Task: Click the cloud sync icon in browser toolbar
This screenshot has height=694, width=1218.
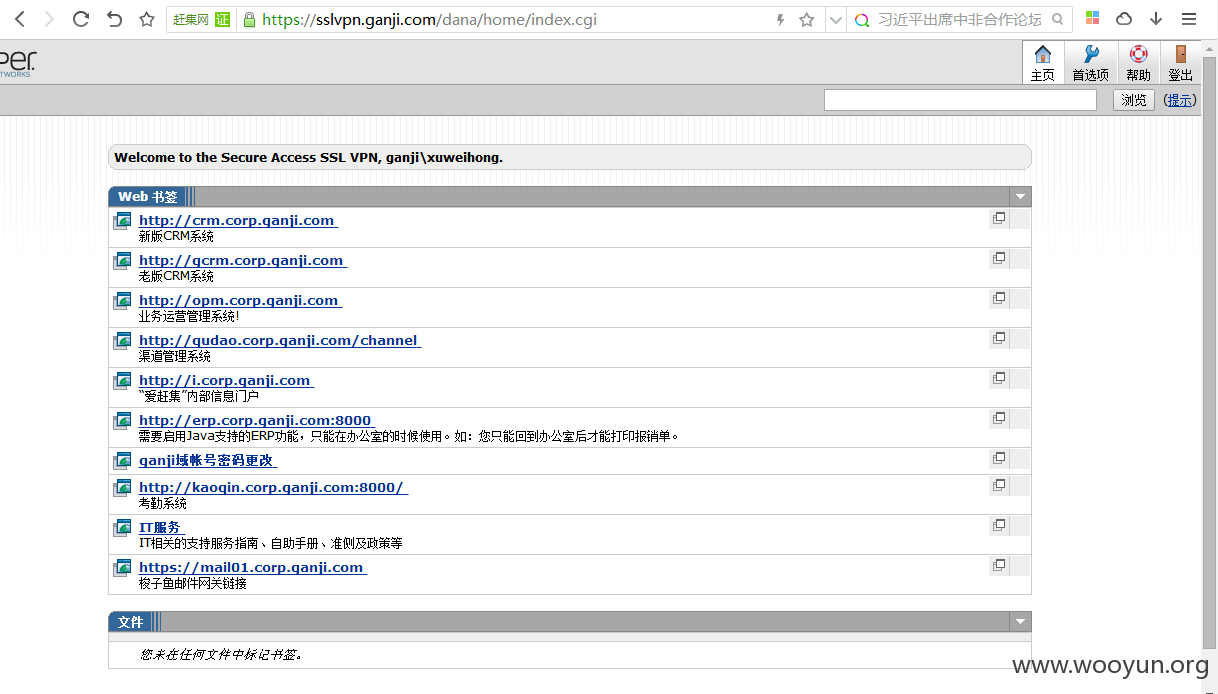Action: (x=1124, y=19)
